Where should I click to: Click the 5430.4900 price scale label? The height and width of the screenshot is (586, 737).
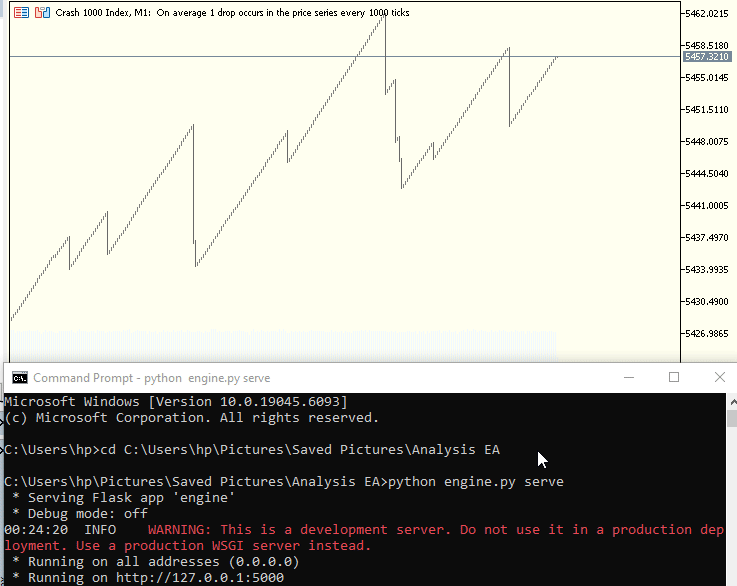[706, 302]
